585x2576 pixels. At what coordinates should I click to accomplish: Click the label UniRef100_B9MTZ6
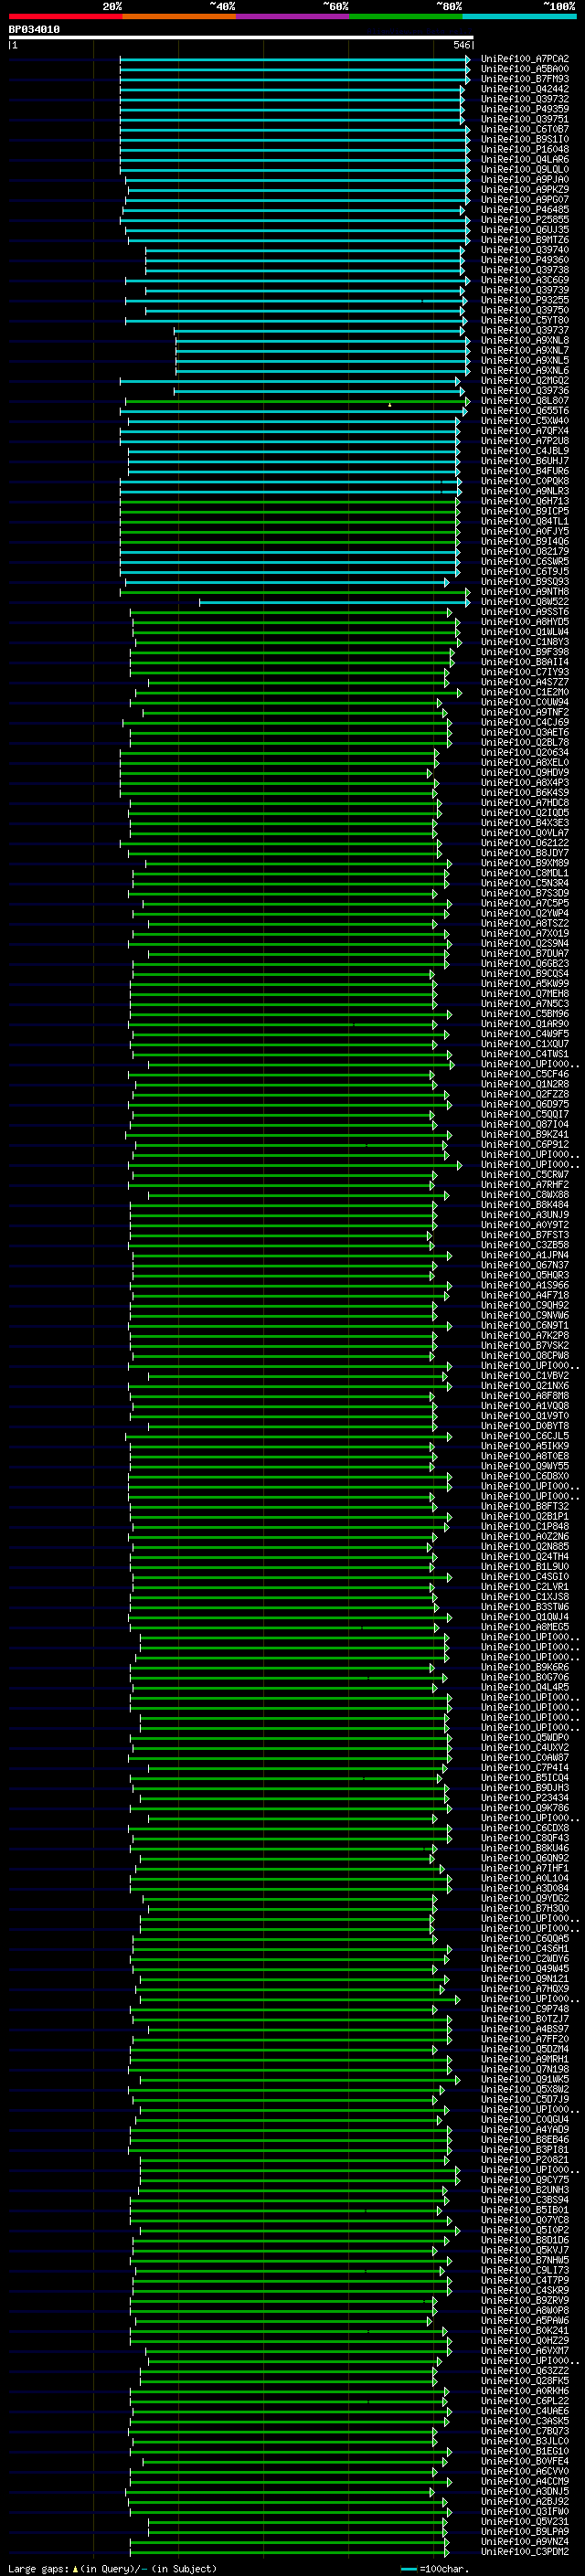click(525, 240)
